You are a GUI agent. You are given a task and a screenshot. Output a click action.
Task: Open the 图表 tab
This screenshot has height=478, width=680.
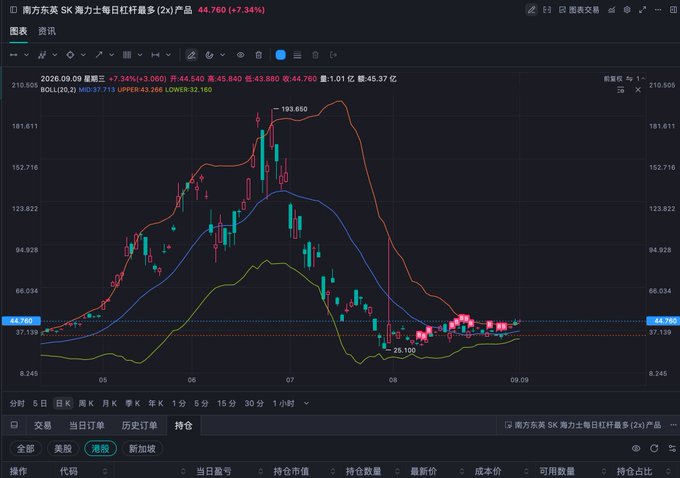[18, 31]
